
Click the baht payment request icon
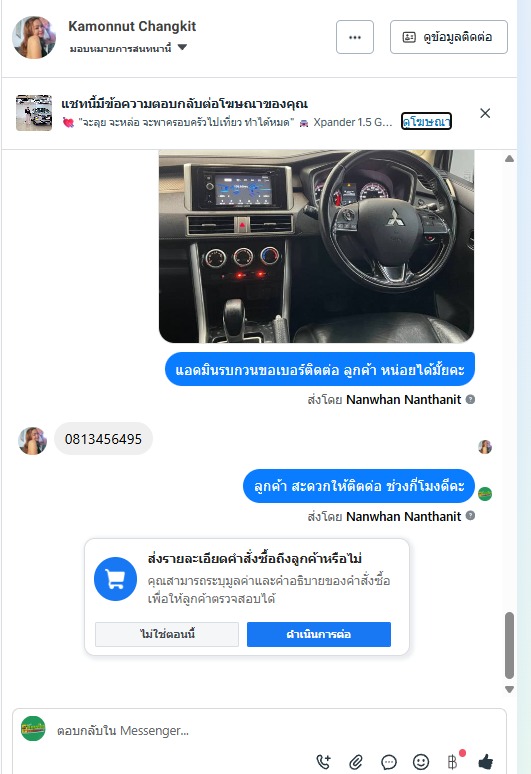(453, 762)
